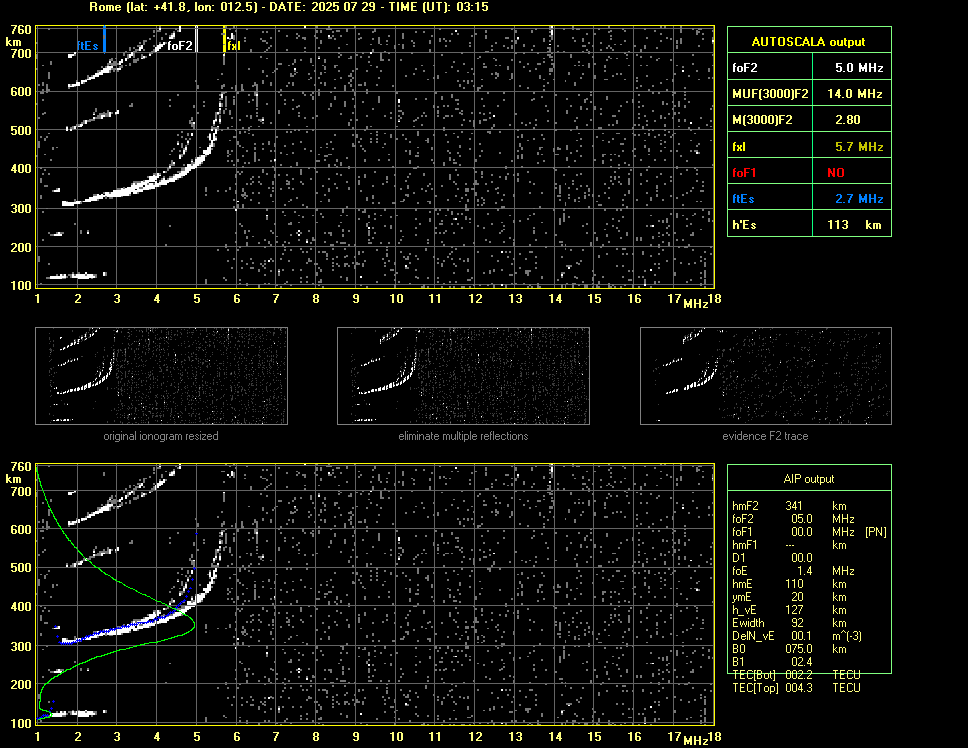
Task: Select the '14.0 MHz' MUF value
Action: click(x=855, y=94)
